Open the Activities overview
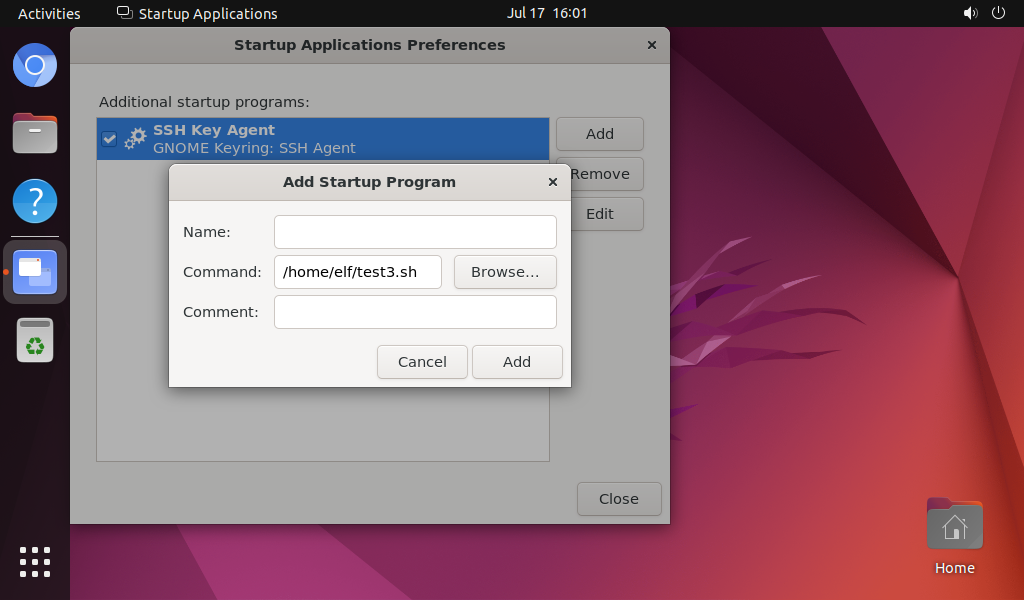The image size is (1024, 600). (x=49, y=13)
